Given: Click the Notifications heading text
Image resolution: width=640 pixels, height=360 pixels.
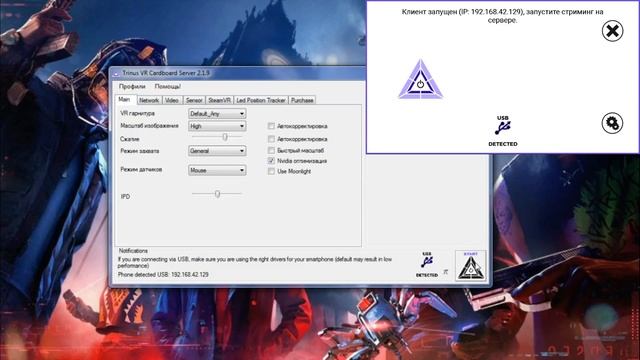Looking at the screenshot, I should click(133, 251).
